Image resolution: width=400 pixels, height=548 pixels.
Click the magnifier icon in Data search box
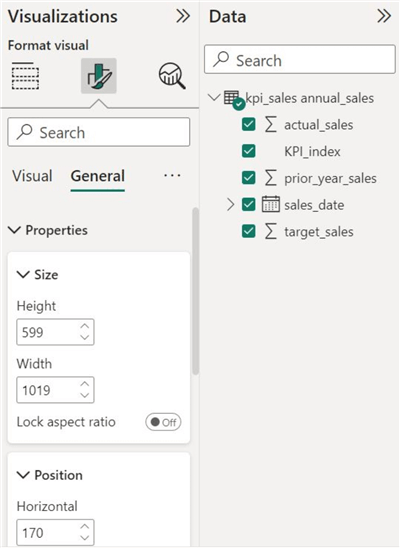click(x=221, y=59)
